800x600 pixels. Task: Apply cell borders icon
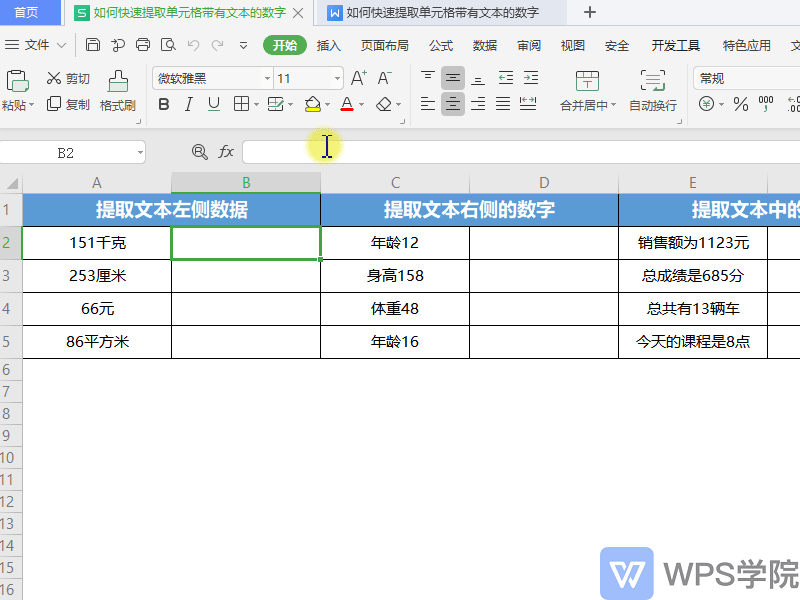pyautogui.click(x=241, y=104)
